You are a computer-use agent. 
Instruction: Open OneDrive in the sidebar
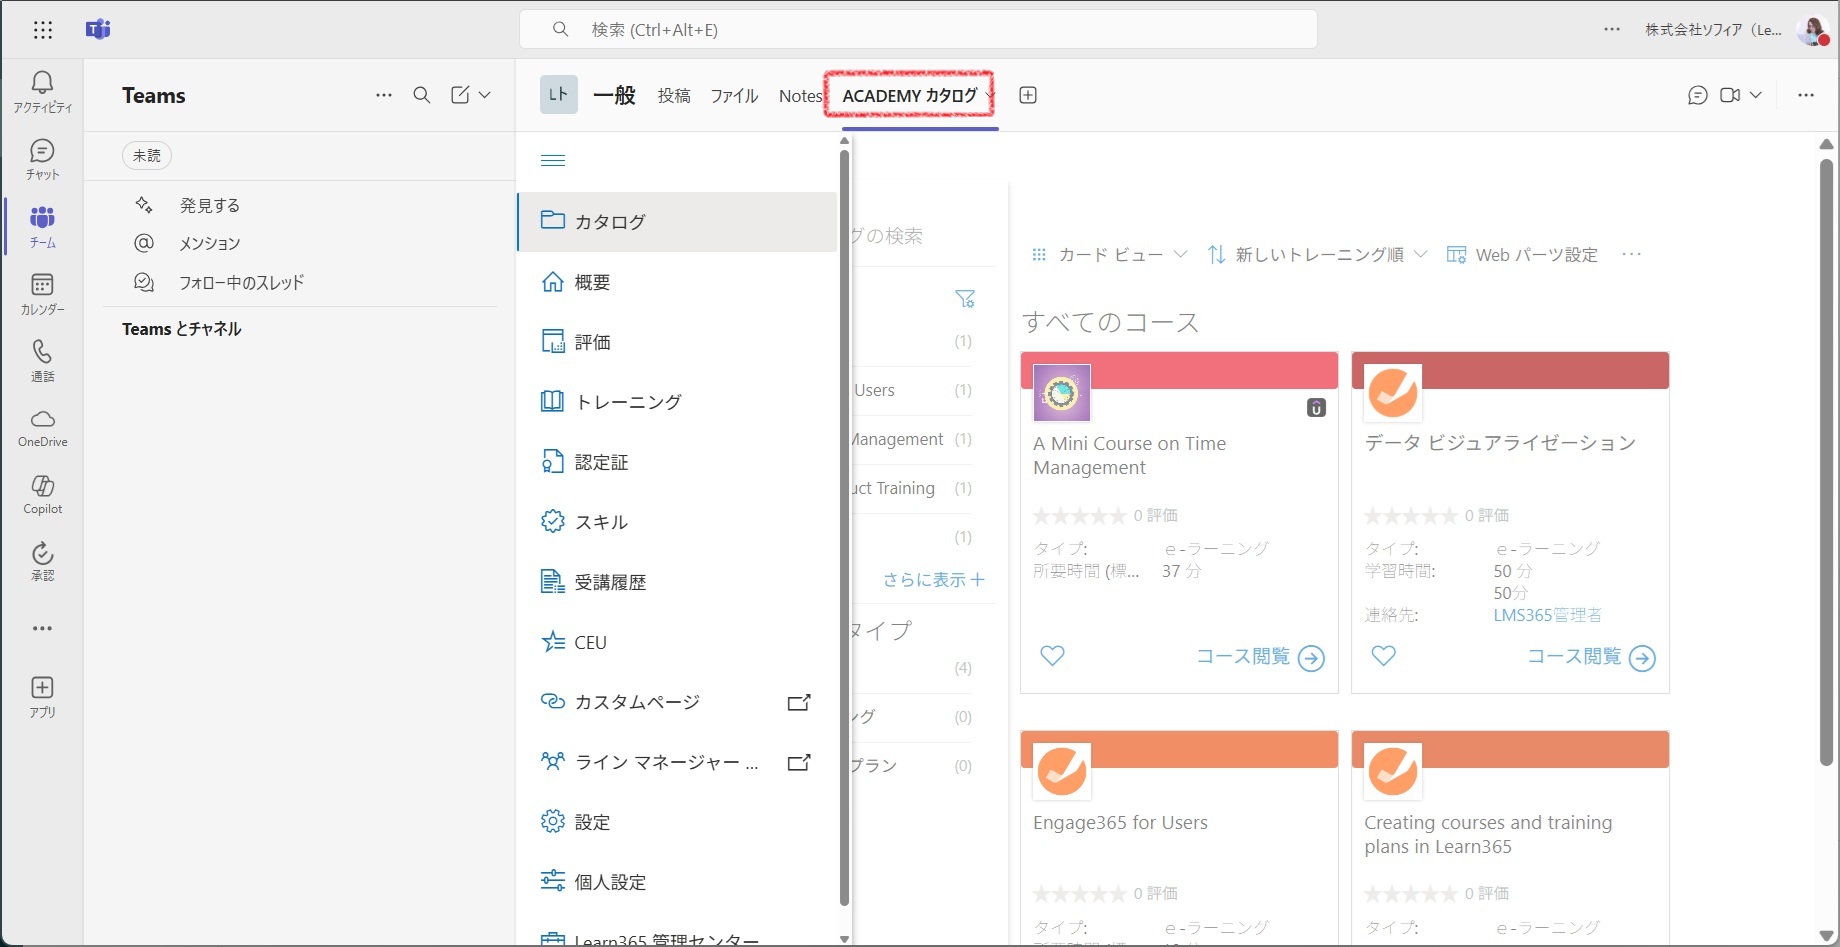coord(42,428)
